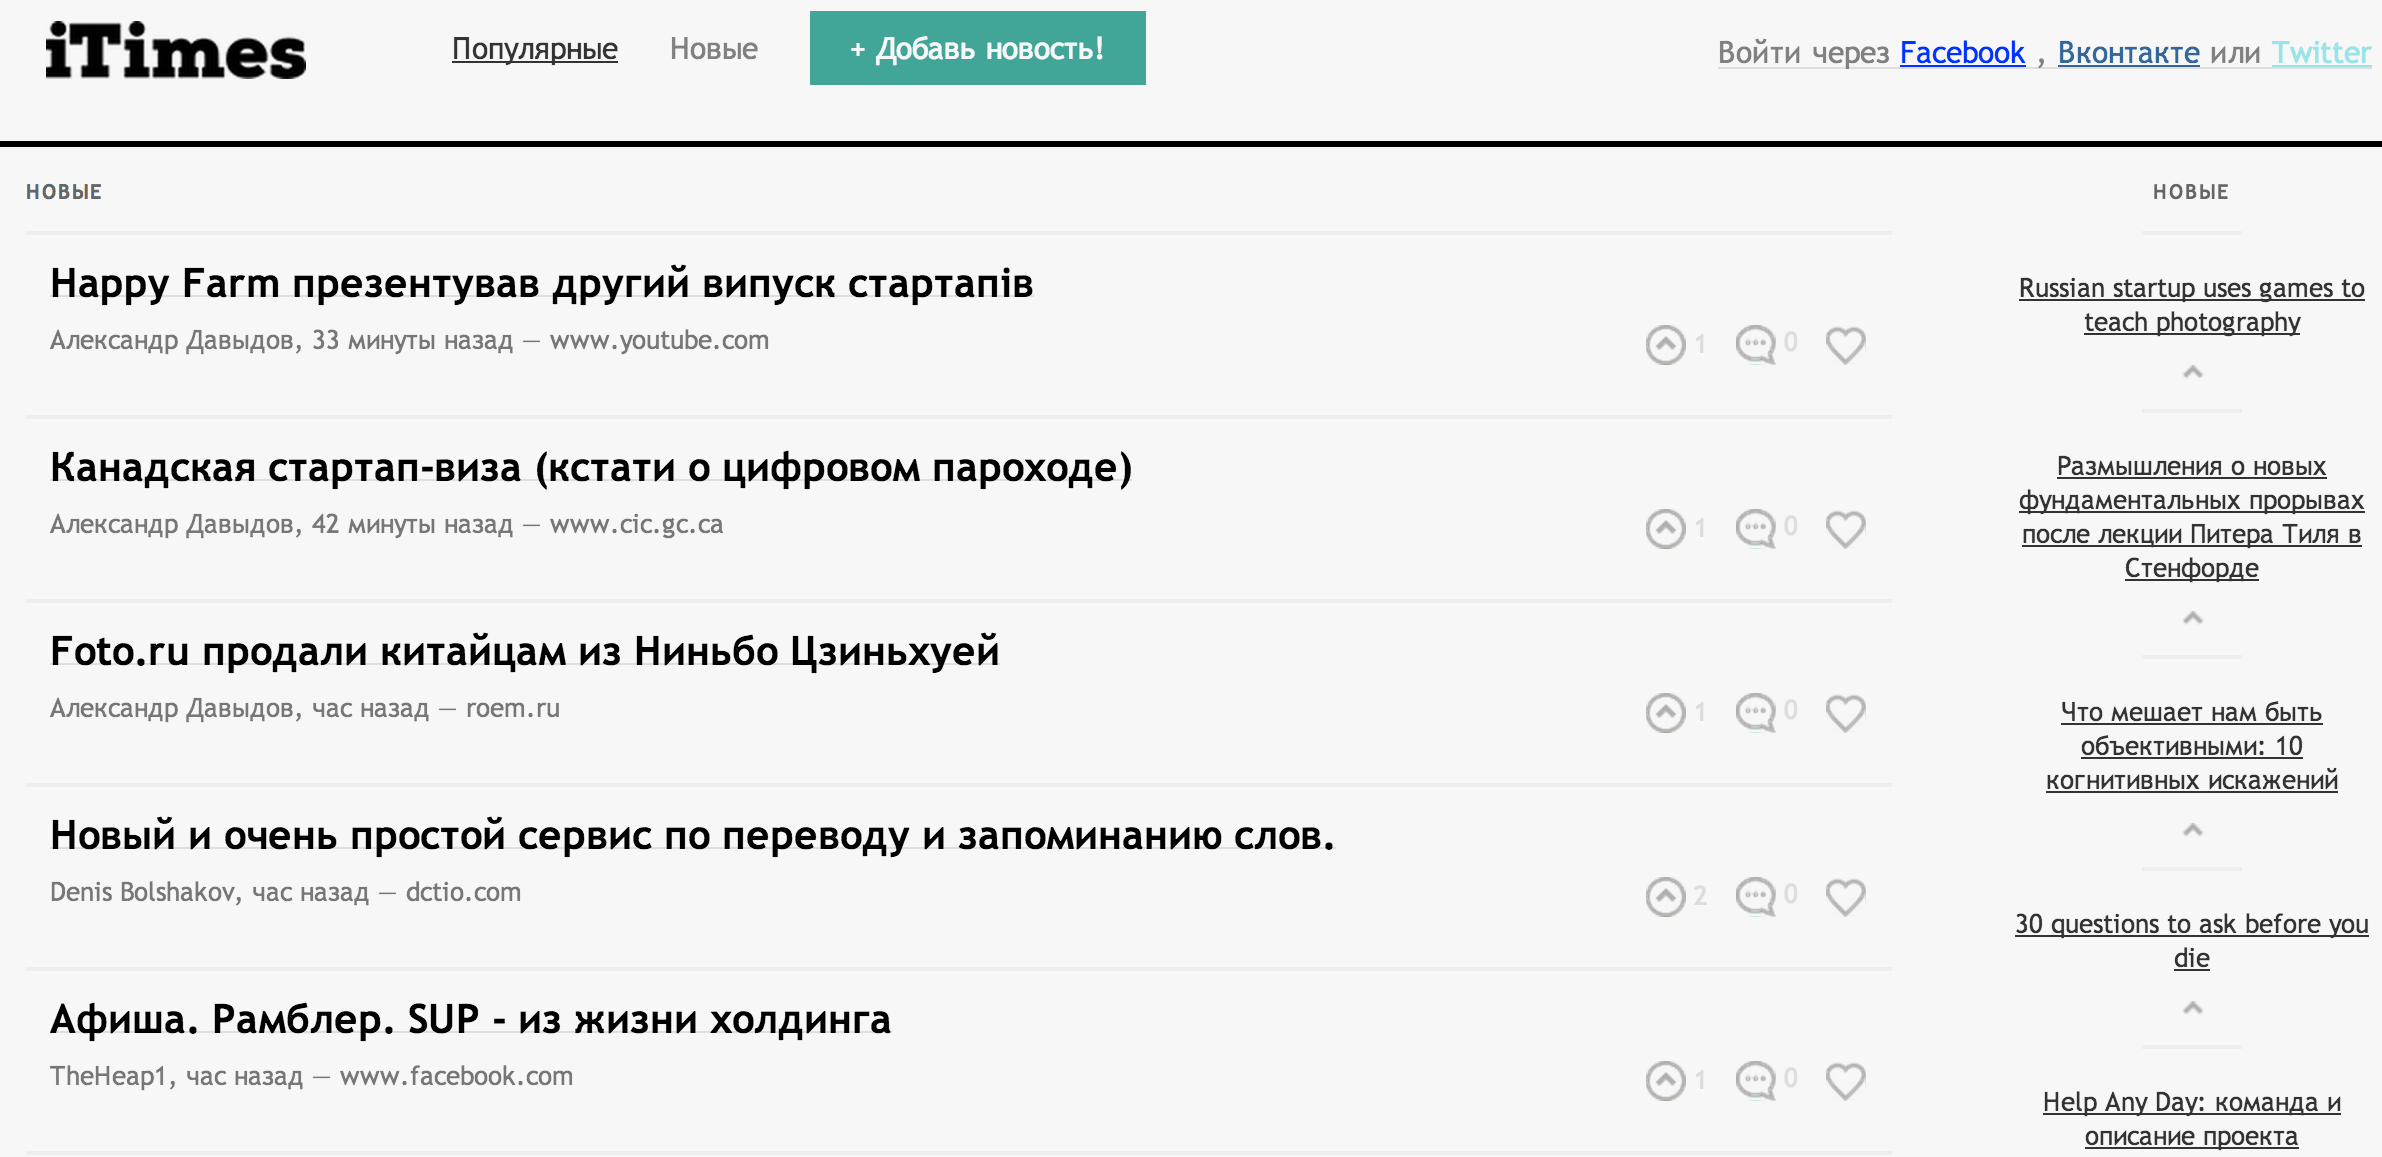
Task: Favorite the Happy Farm news with heart
Action: [x=1845, y=346]
